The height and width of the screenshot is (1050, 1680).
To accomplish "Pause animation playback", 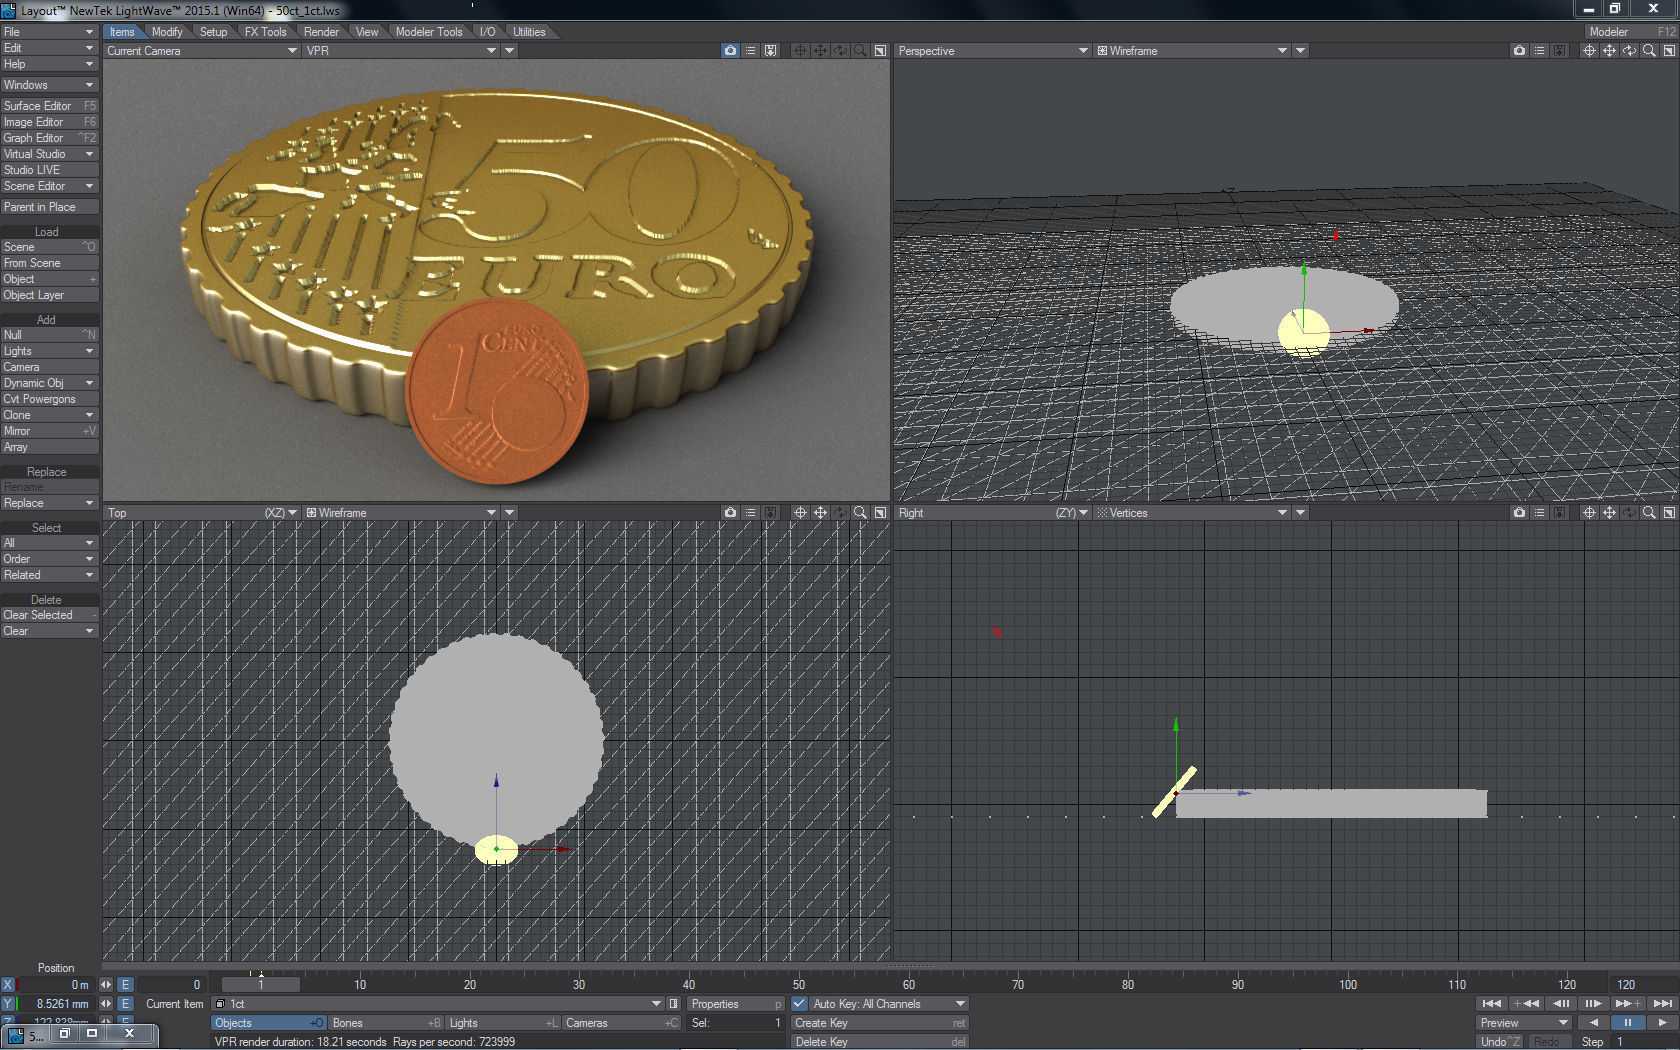I will (x=1628, y=1022).
